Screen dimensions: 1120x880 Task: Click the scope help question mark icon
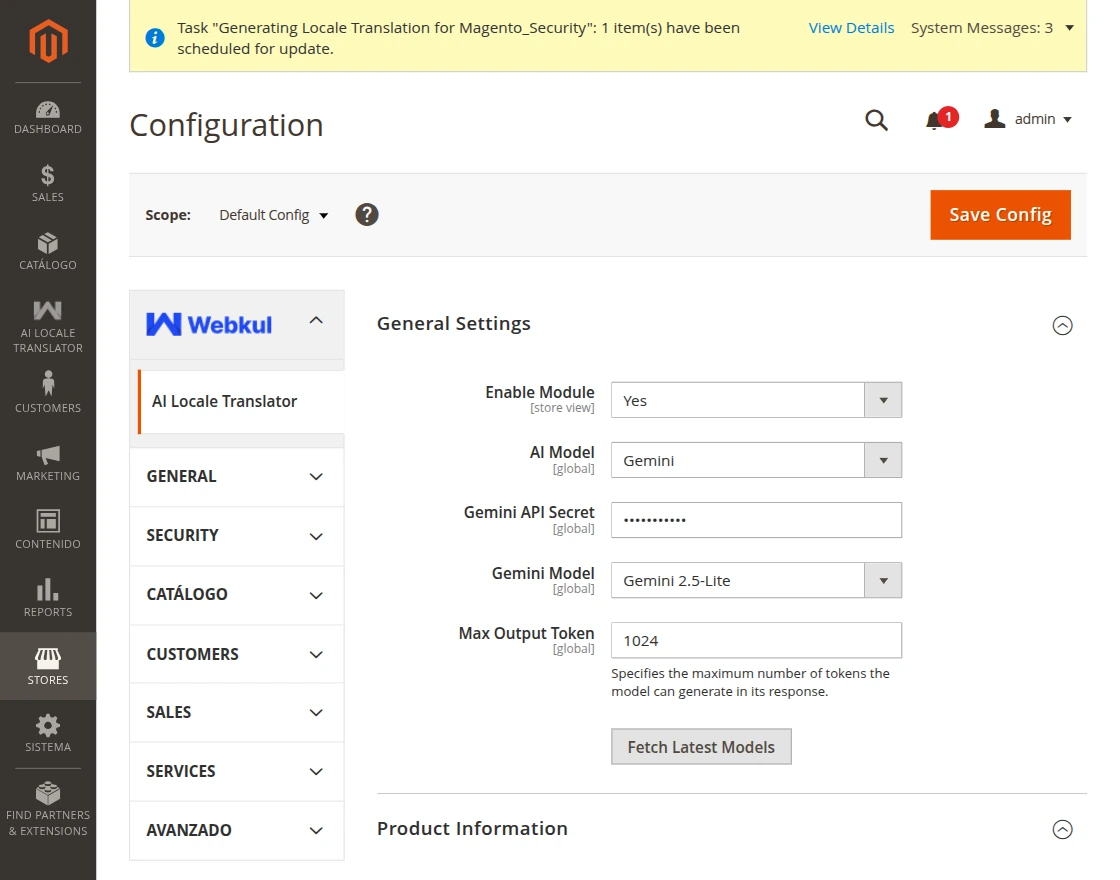(367, 215)
